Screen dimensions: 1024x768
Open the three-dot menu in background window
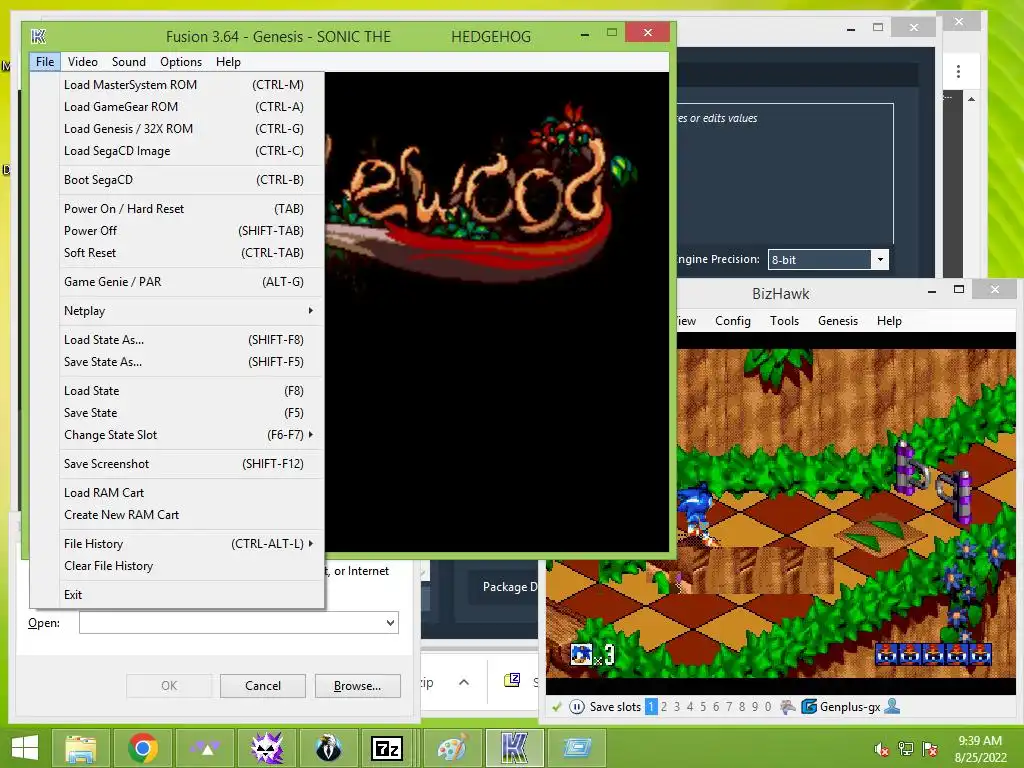958,71
